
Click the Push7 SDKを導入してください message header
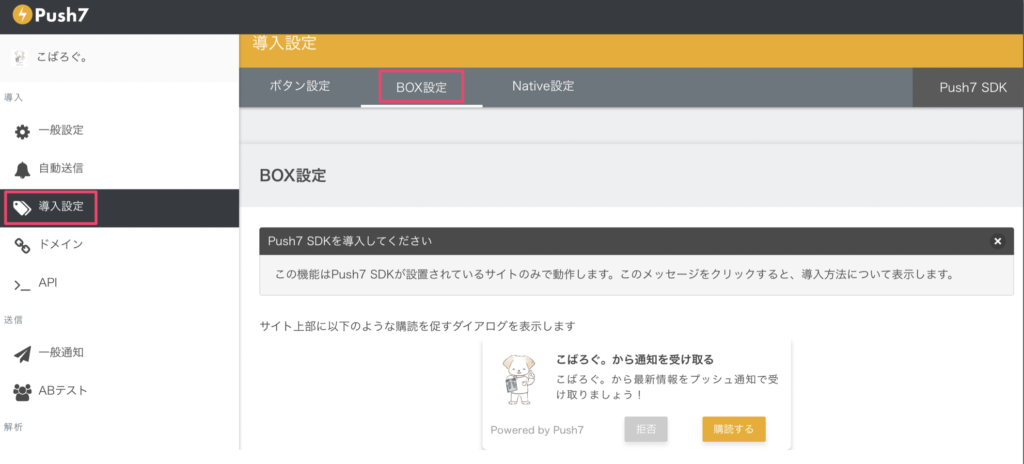(636, 241)
